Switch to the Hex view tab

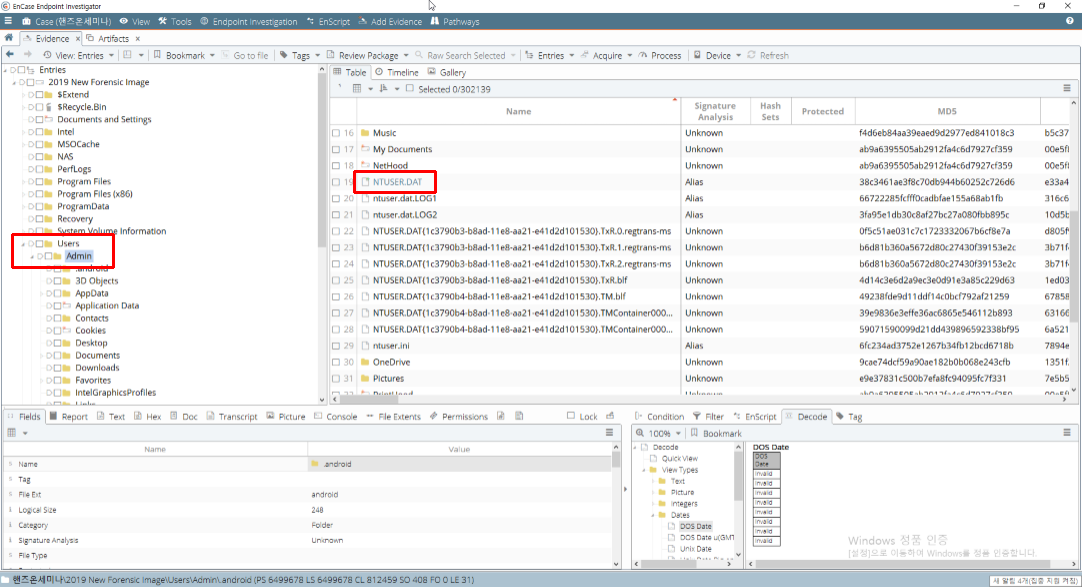pyautogui.click(x=148, y=417)
